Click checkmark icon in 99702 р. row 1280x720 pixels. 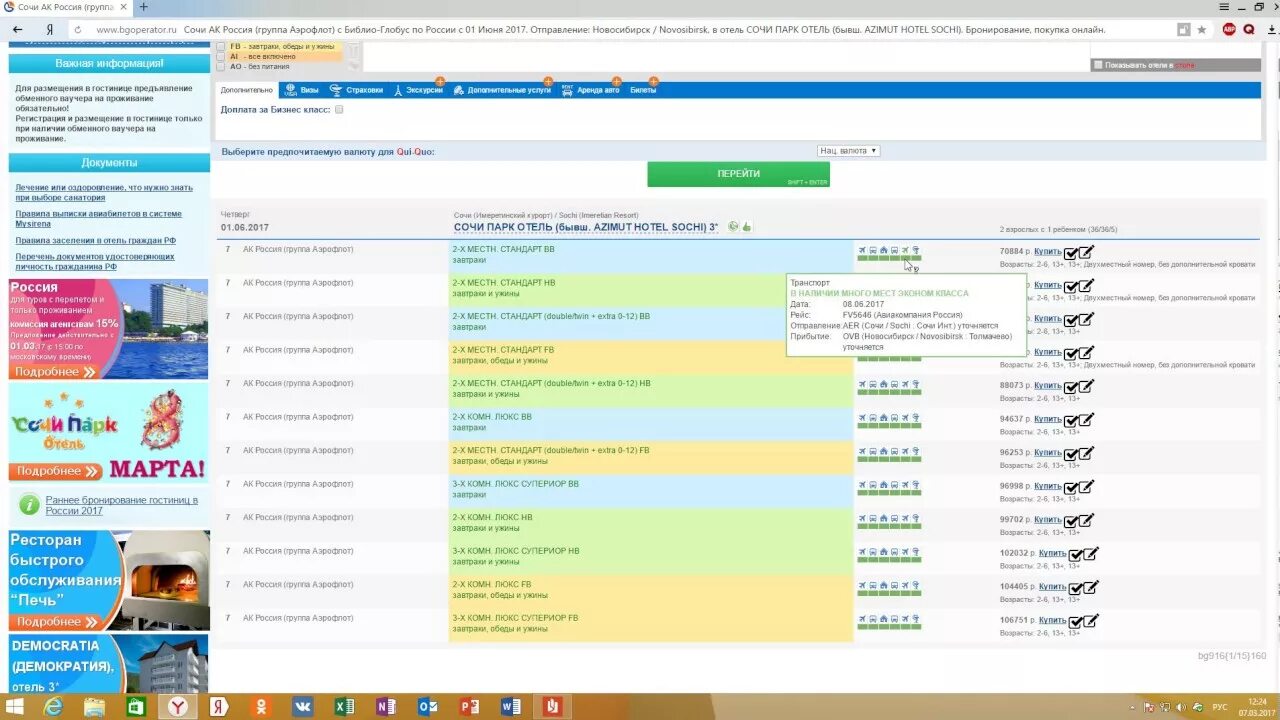(x=1071, y=521)
